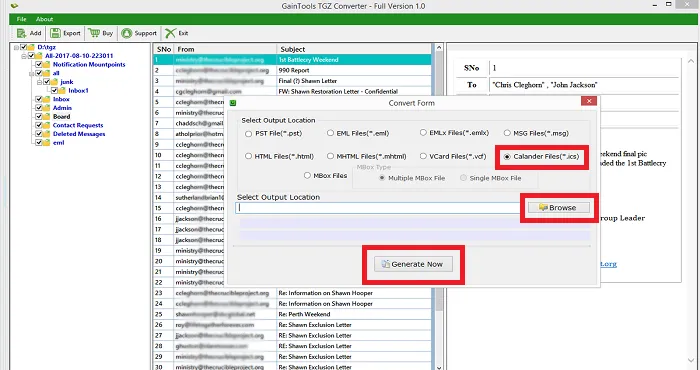Select the Deleted Messages tree item label
The image size is (700, 370).
click(x=79, y=134)
